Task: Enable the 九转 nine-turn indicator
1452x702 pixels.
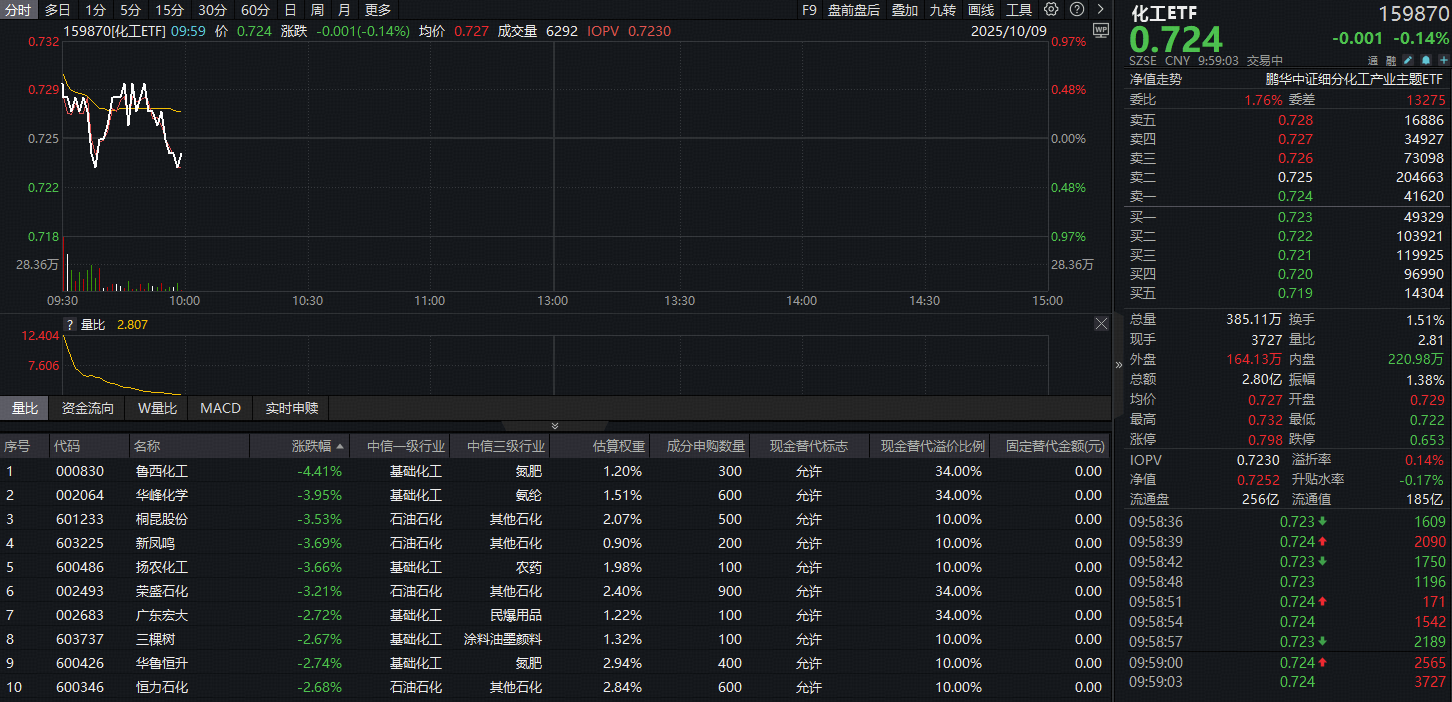Action: point(941,9)
